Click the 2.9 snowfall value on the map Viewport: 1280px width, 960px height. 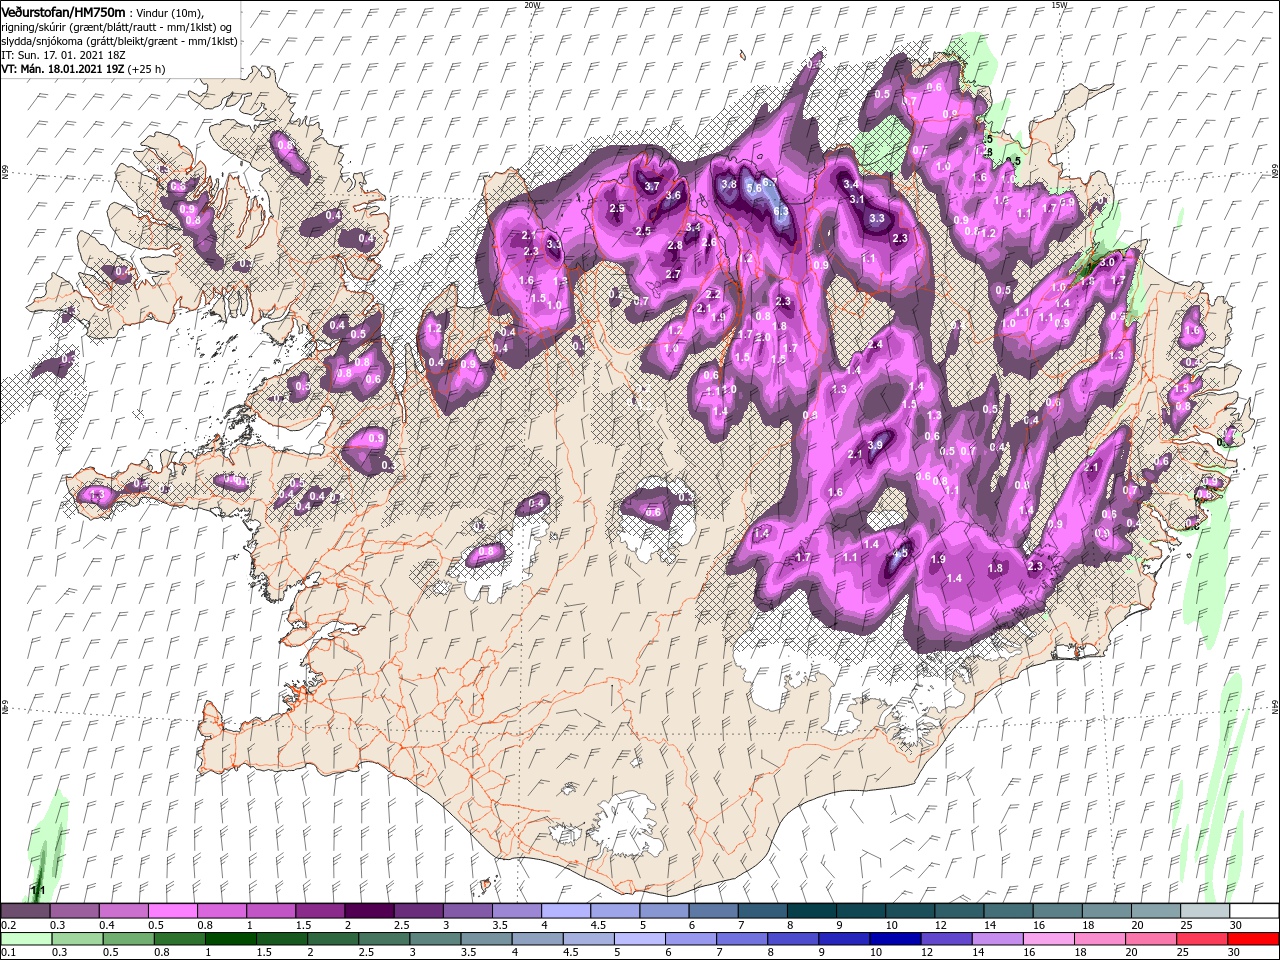click(616, 208)
